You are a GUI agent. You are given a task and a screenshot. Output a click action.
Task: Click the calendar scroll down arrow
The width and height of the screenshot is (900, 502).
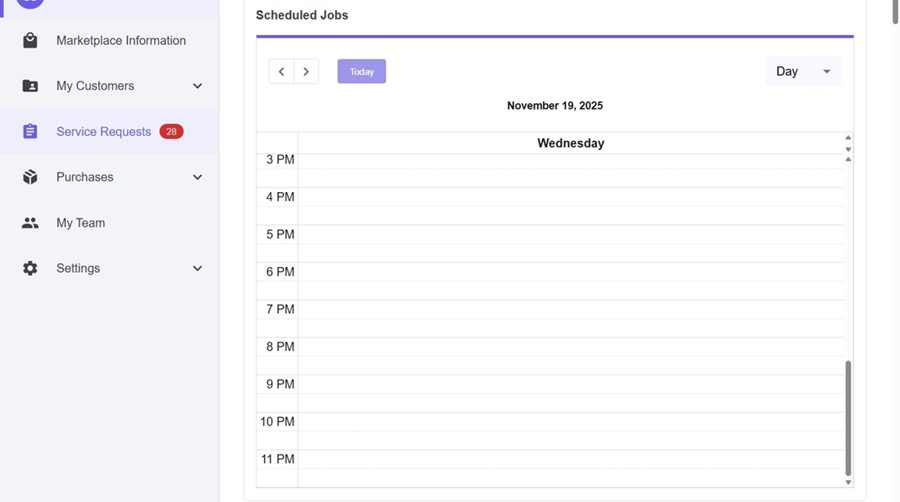pyautogui.click(x=848, y=483)
